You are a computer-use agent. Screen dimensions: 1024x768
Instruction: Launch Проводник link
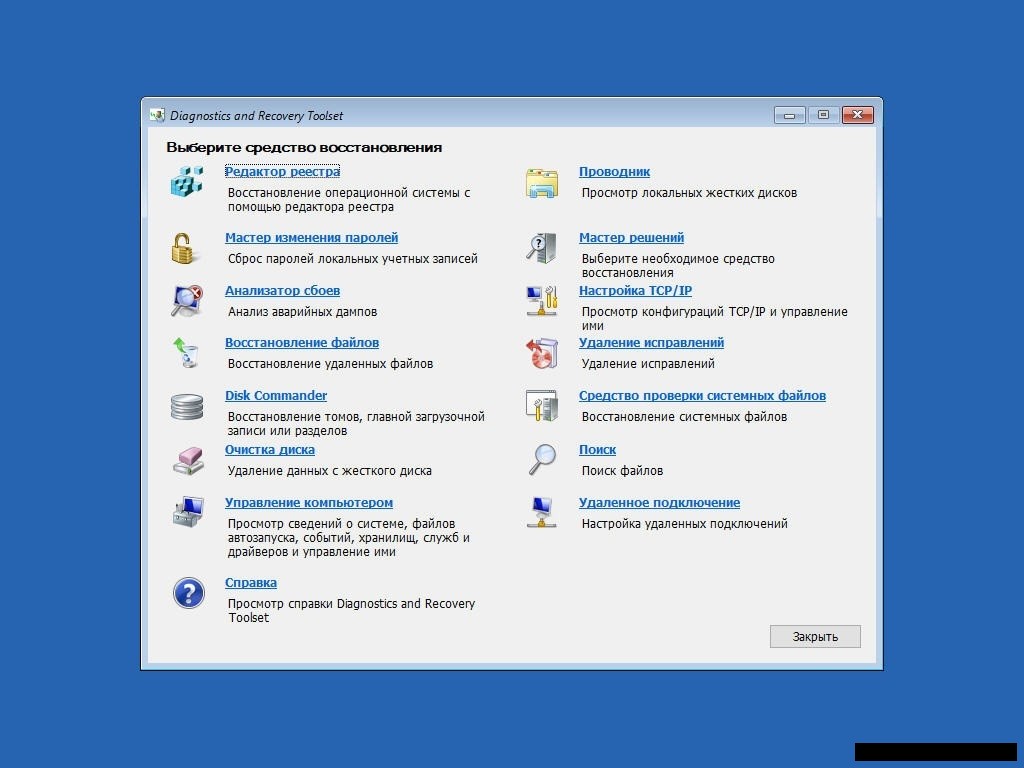point(614,172)
